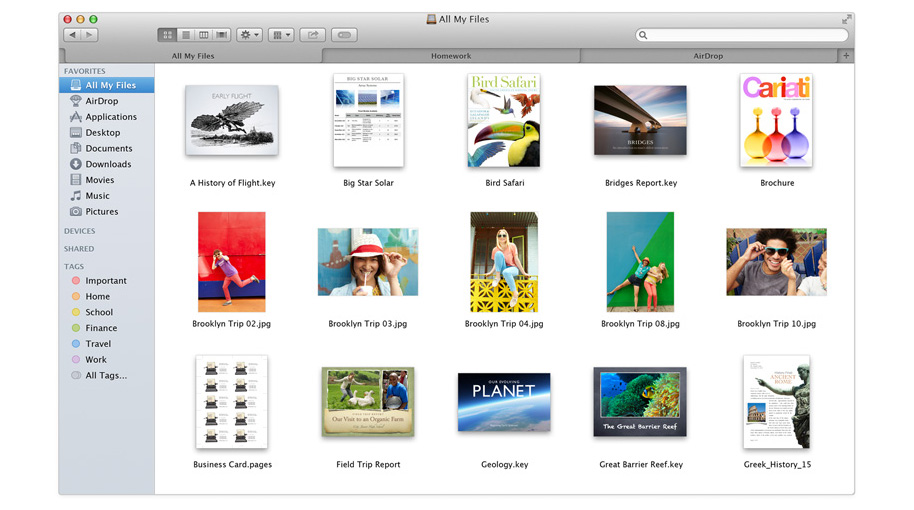Open Downloads folder in sidebar

pyautogui.click(x=108, y=164)
